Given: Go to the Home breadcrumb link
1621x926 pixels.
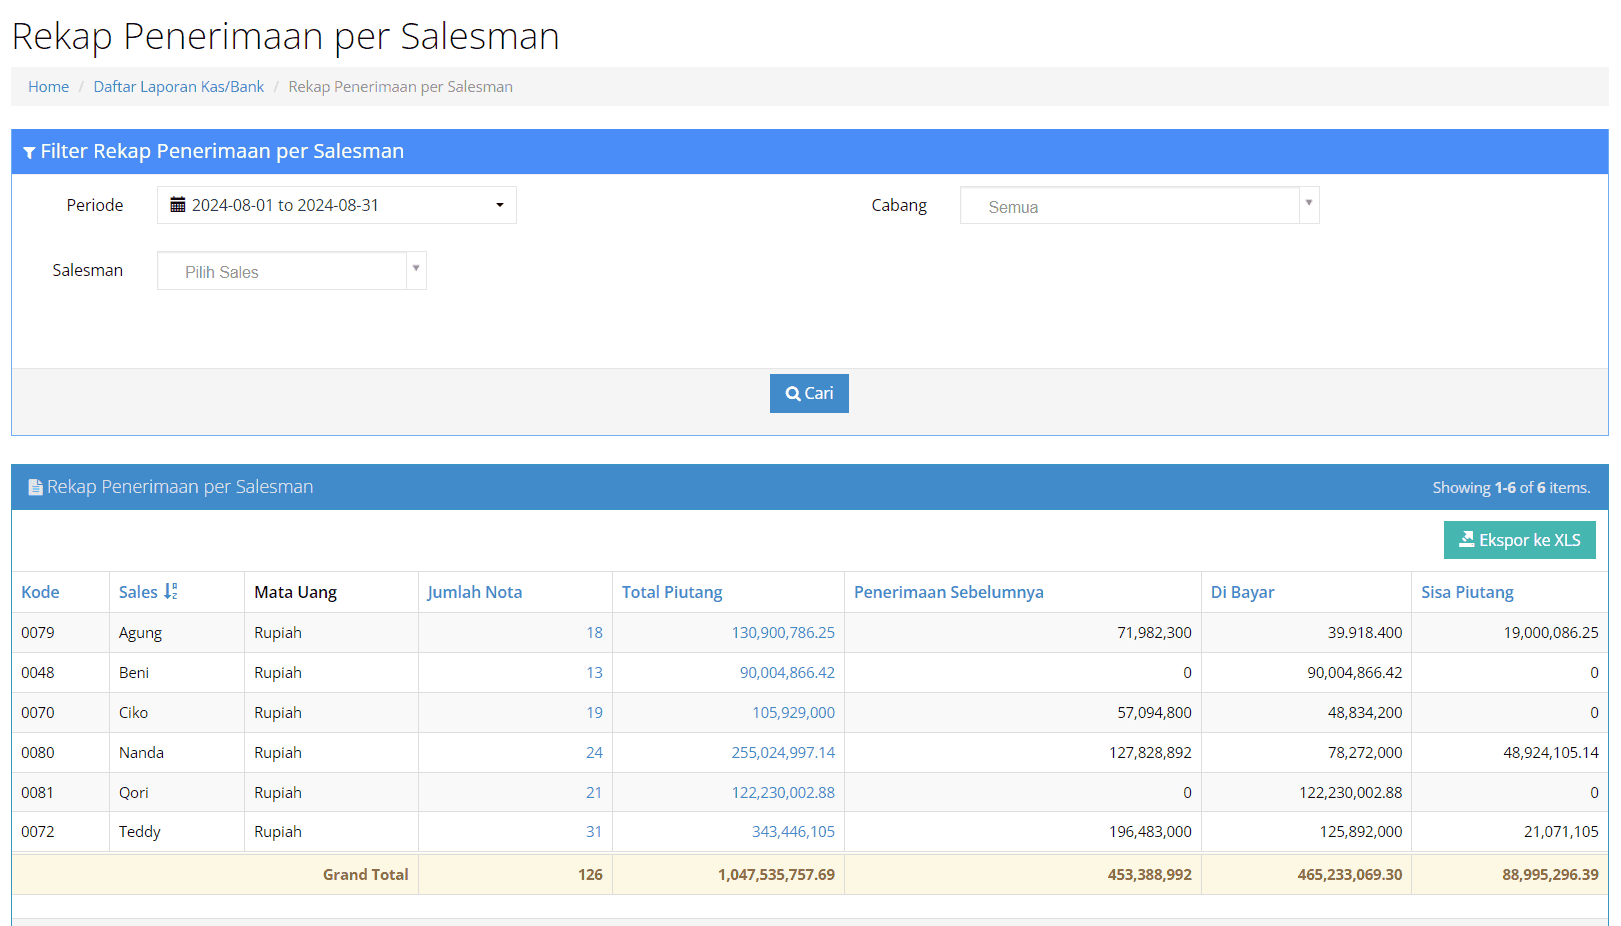Looking at the screenshot, I should 48,87.
